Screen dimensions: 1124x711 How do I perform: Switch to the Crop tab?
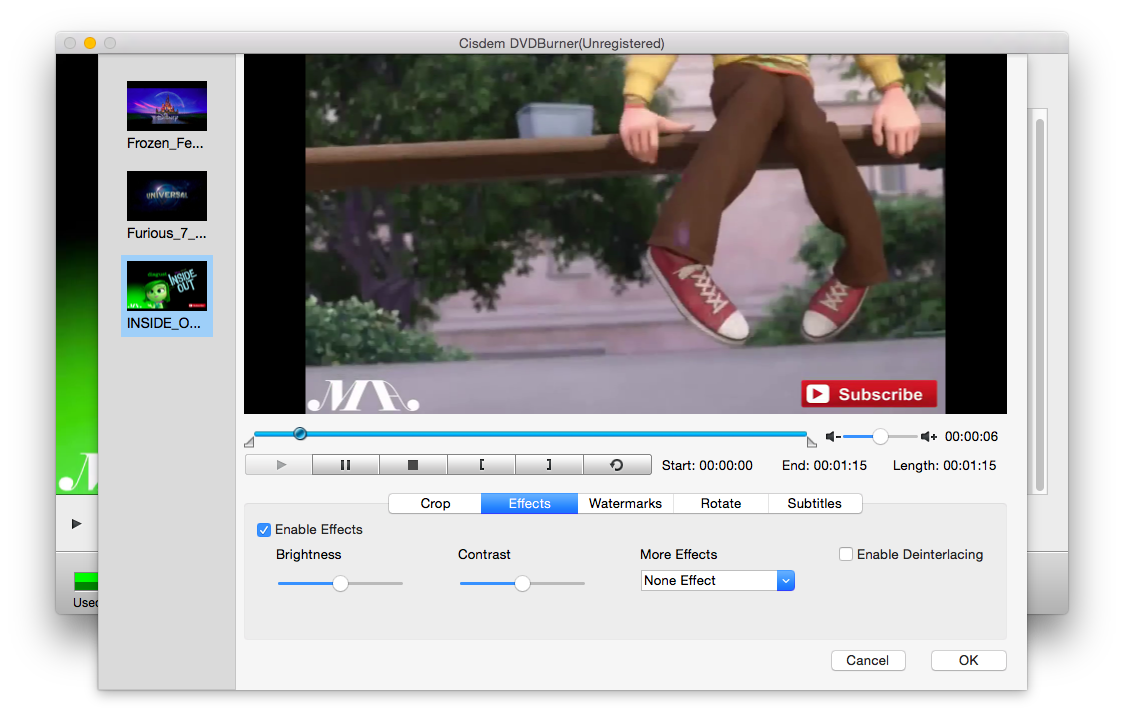pos(435,503)
